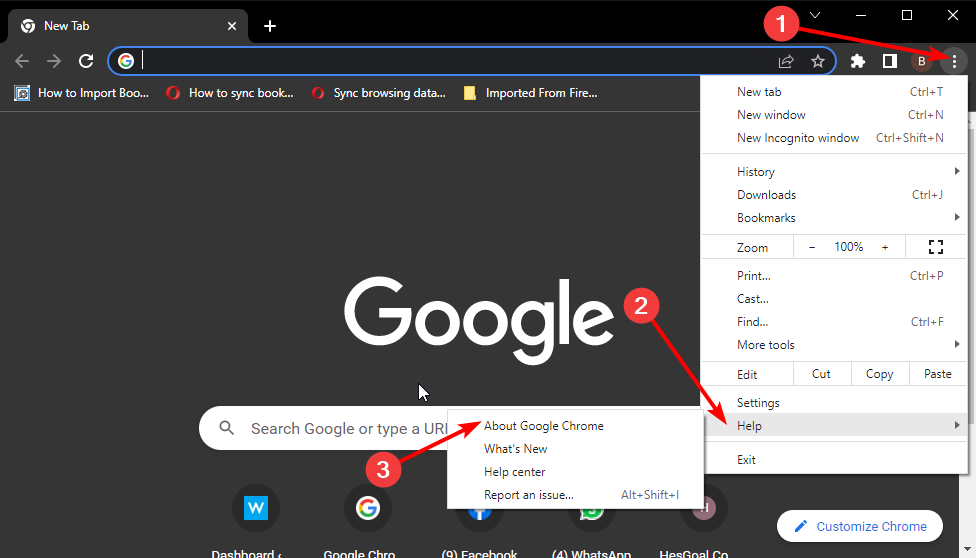Open 'Sync browsing data...' bookmark

click(379, 93)
